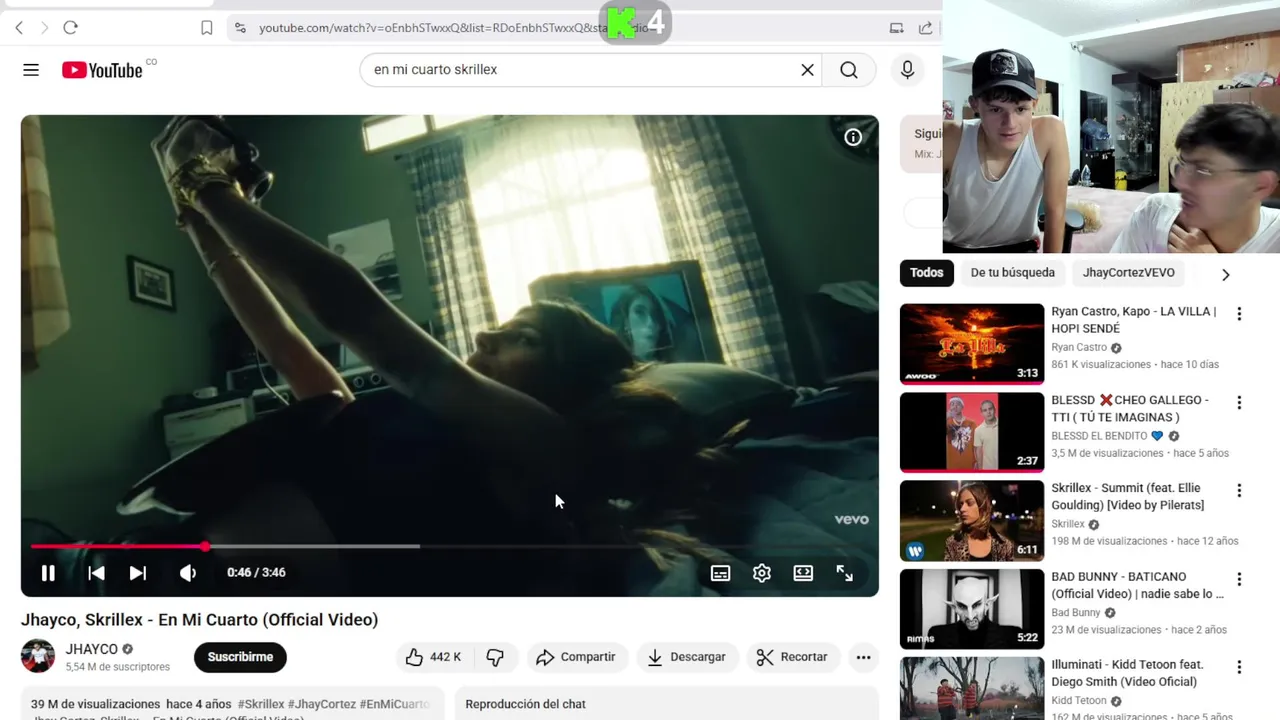This screenshot has width=1280, height=720.
Task: Open the YouTube hamburger guide menu
Action: tap(31, 70)
